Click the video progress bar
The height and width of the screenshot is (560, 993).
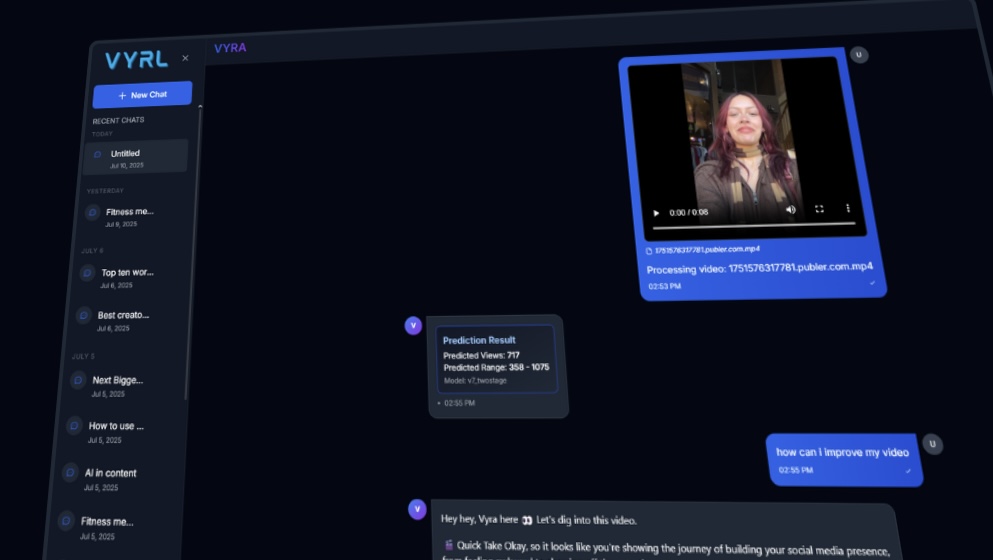tap(754, 225)
